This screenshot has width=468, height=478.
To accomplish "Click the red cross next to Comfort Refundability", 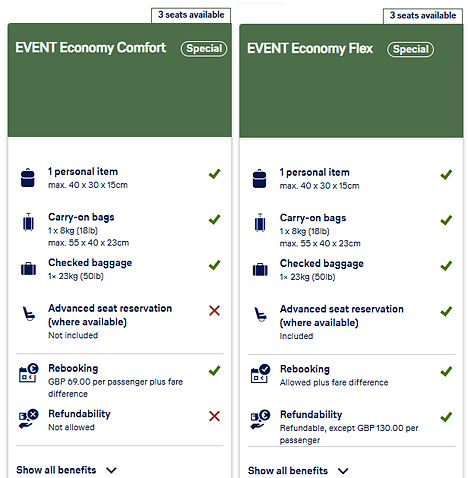I will click(x=214, y=416).
